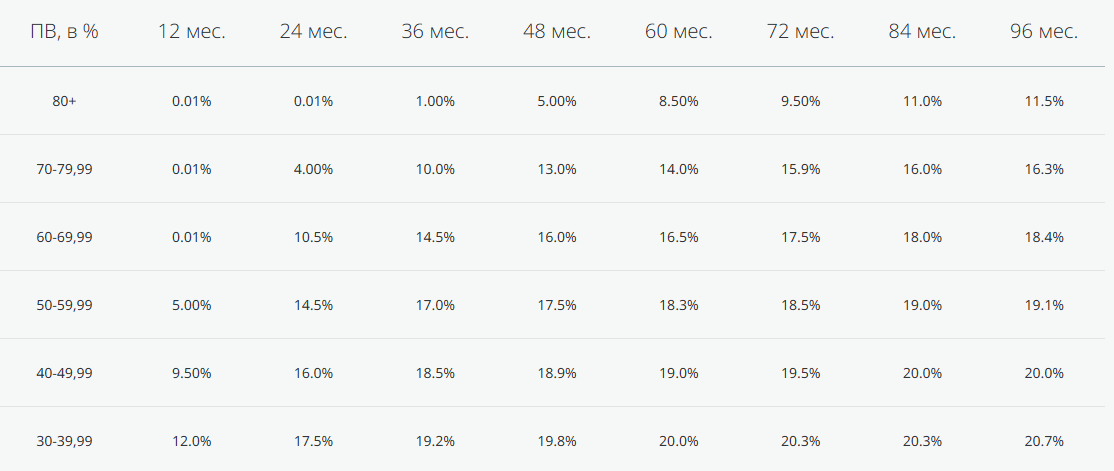Click the "50-59,99" row label
The image size is (1114, 471).
coord(64,305)
